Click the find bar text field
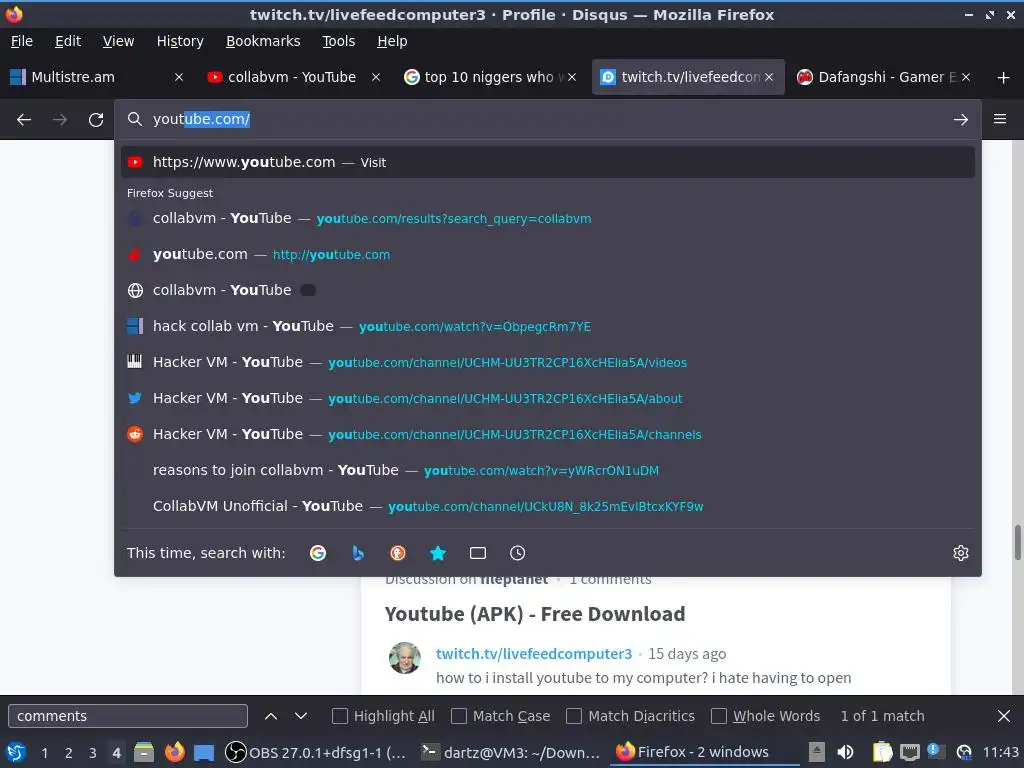Image resolution: width=1024 pixels, height=768 pixels. (128, 716)
